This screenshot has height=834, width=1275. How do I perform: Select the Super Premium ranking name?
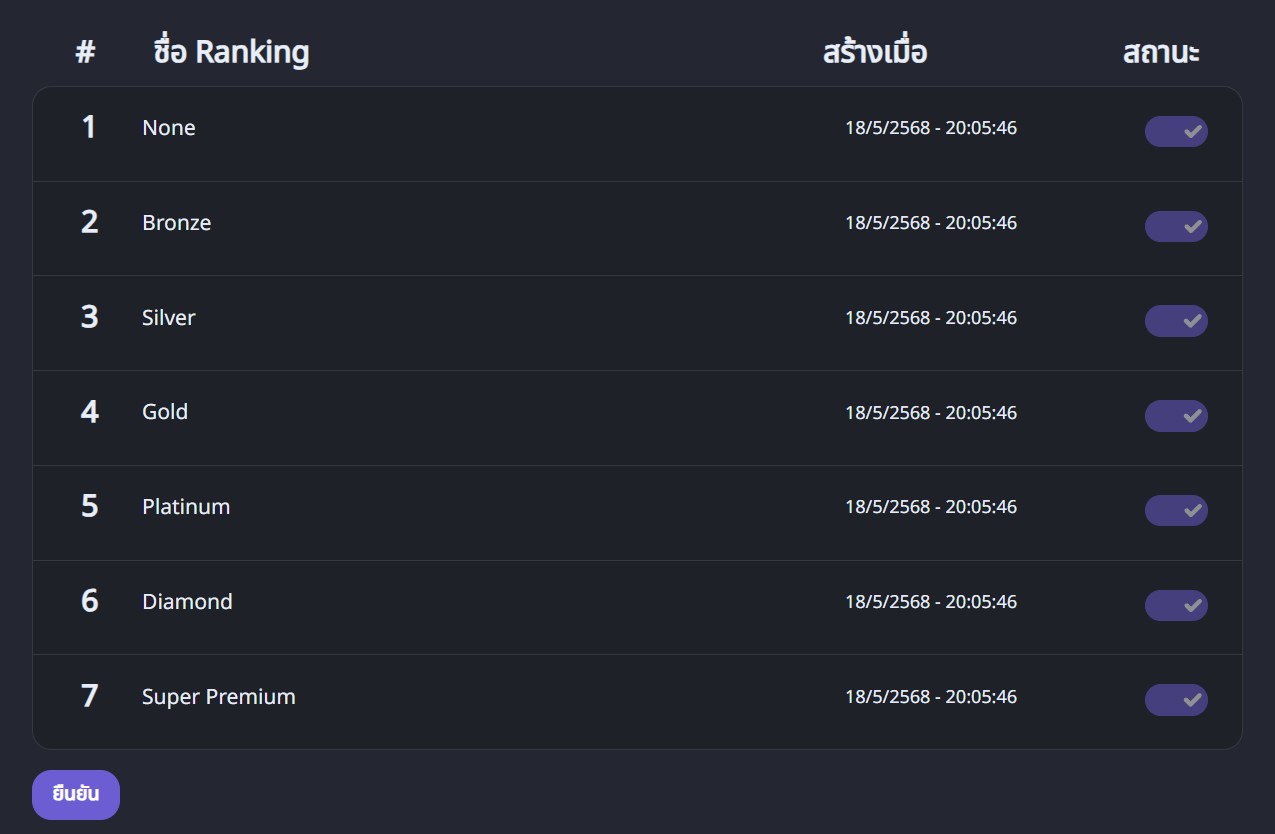coord(218,697)
